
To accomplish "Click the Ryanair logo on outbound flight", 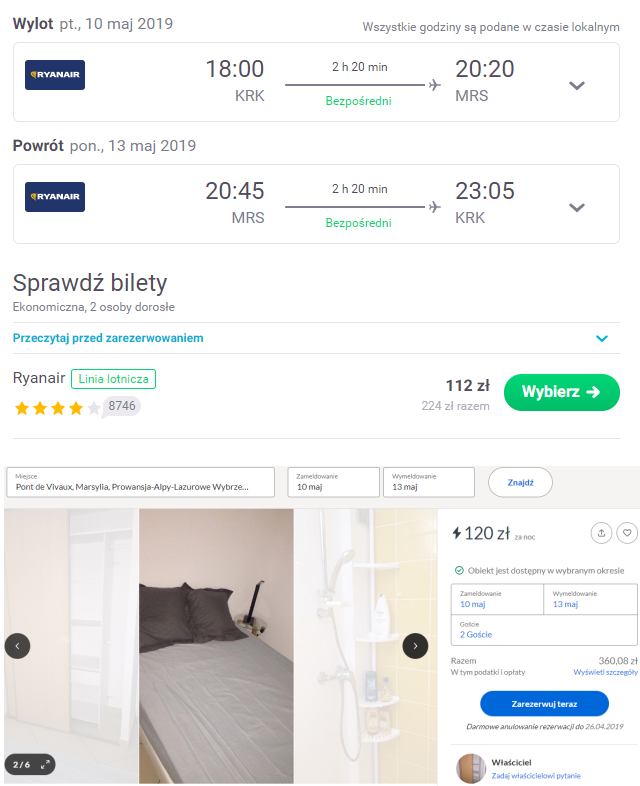I will click(x=55, y=75).
